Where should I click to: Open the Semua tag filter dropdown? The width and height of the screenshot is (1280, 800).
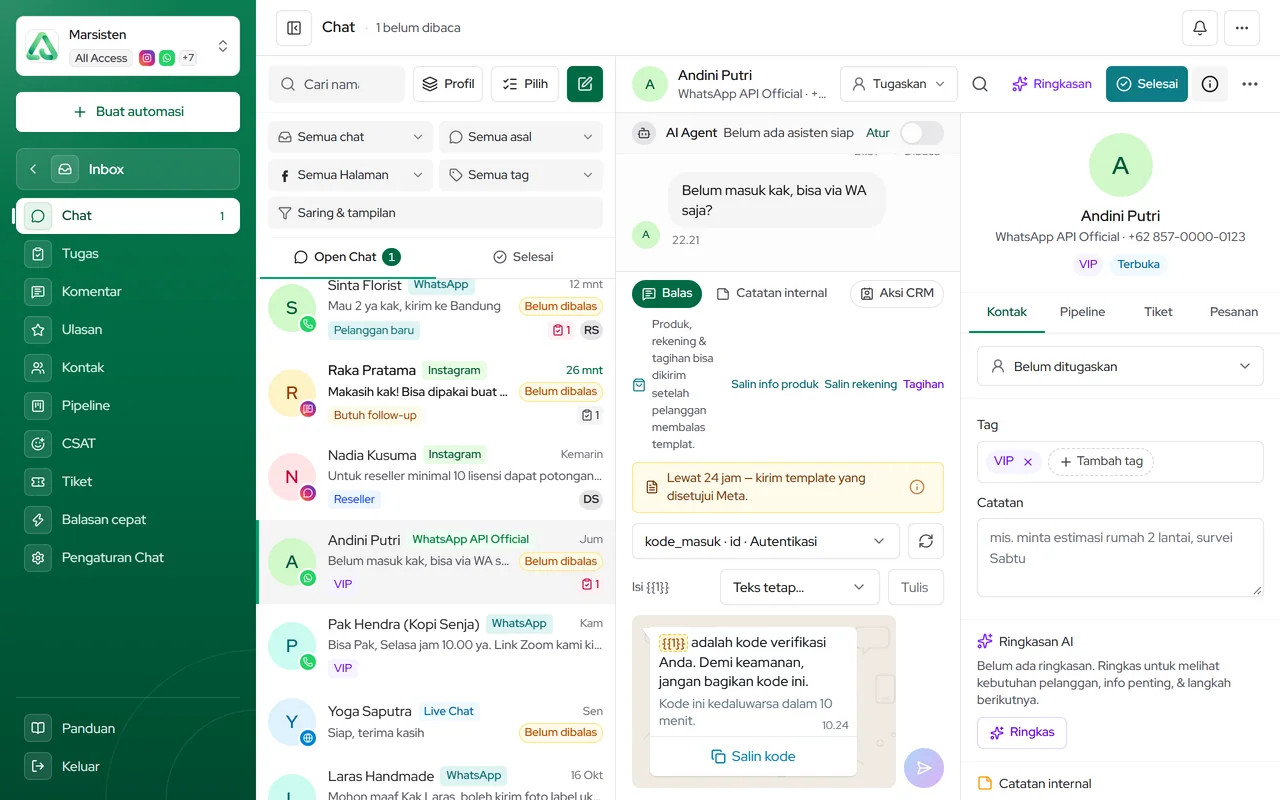(521, 175)
